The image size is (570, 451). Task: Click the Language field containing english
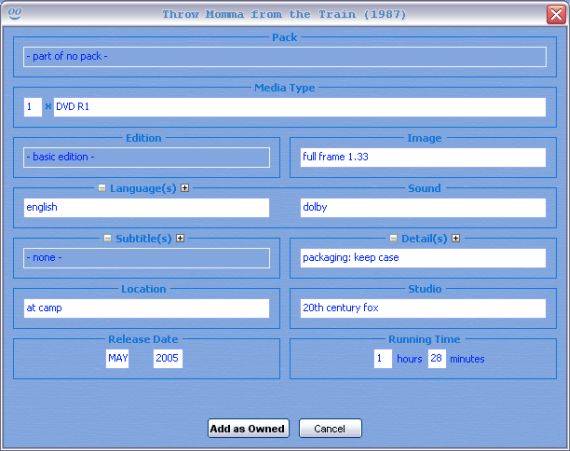point(146,208)
